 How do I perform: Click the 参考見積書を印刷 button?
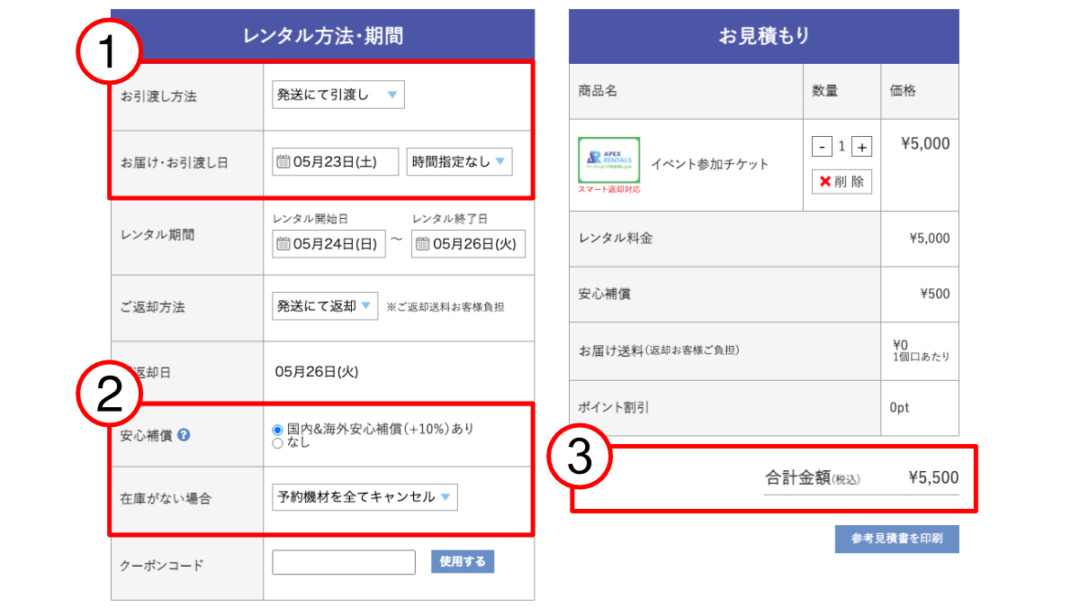pyautogui.click(x=896, y=539)
